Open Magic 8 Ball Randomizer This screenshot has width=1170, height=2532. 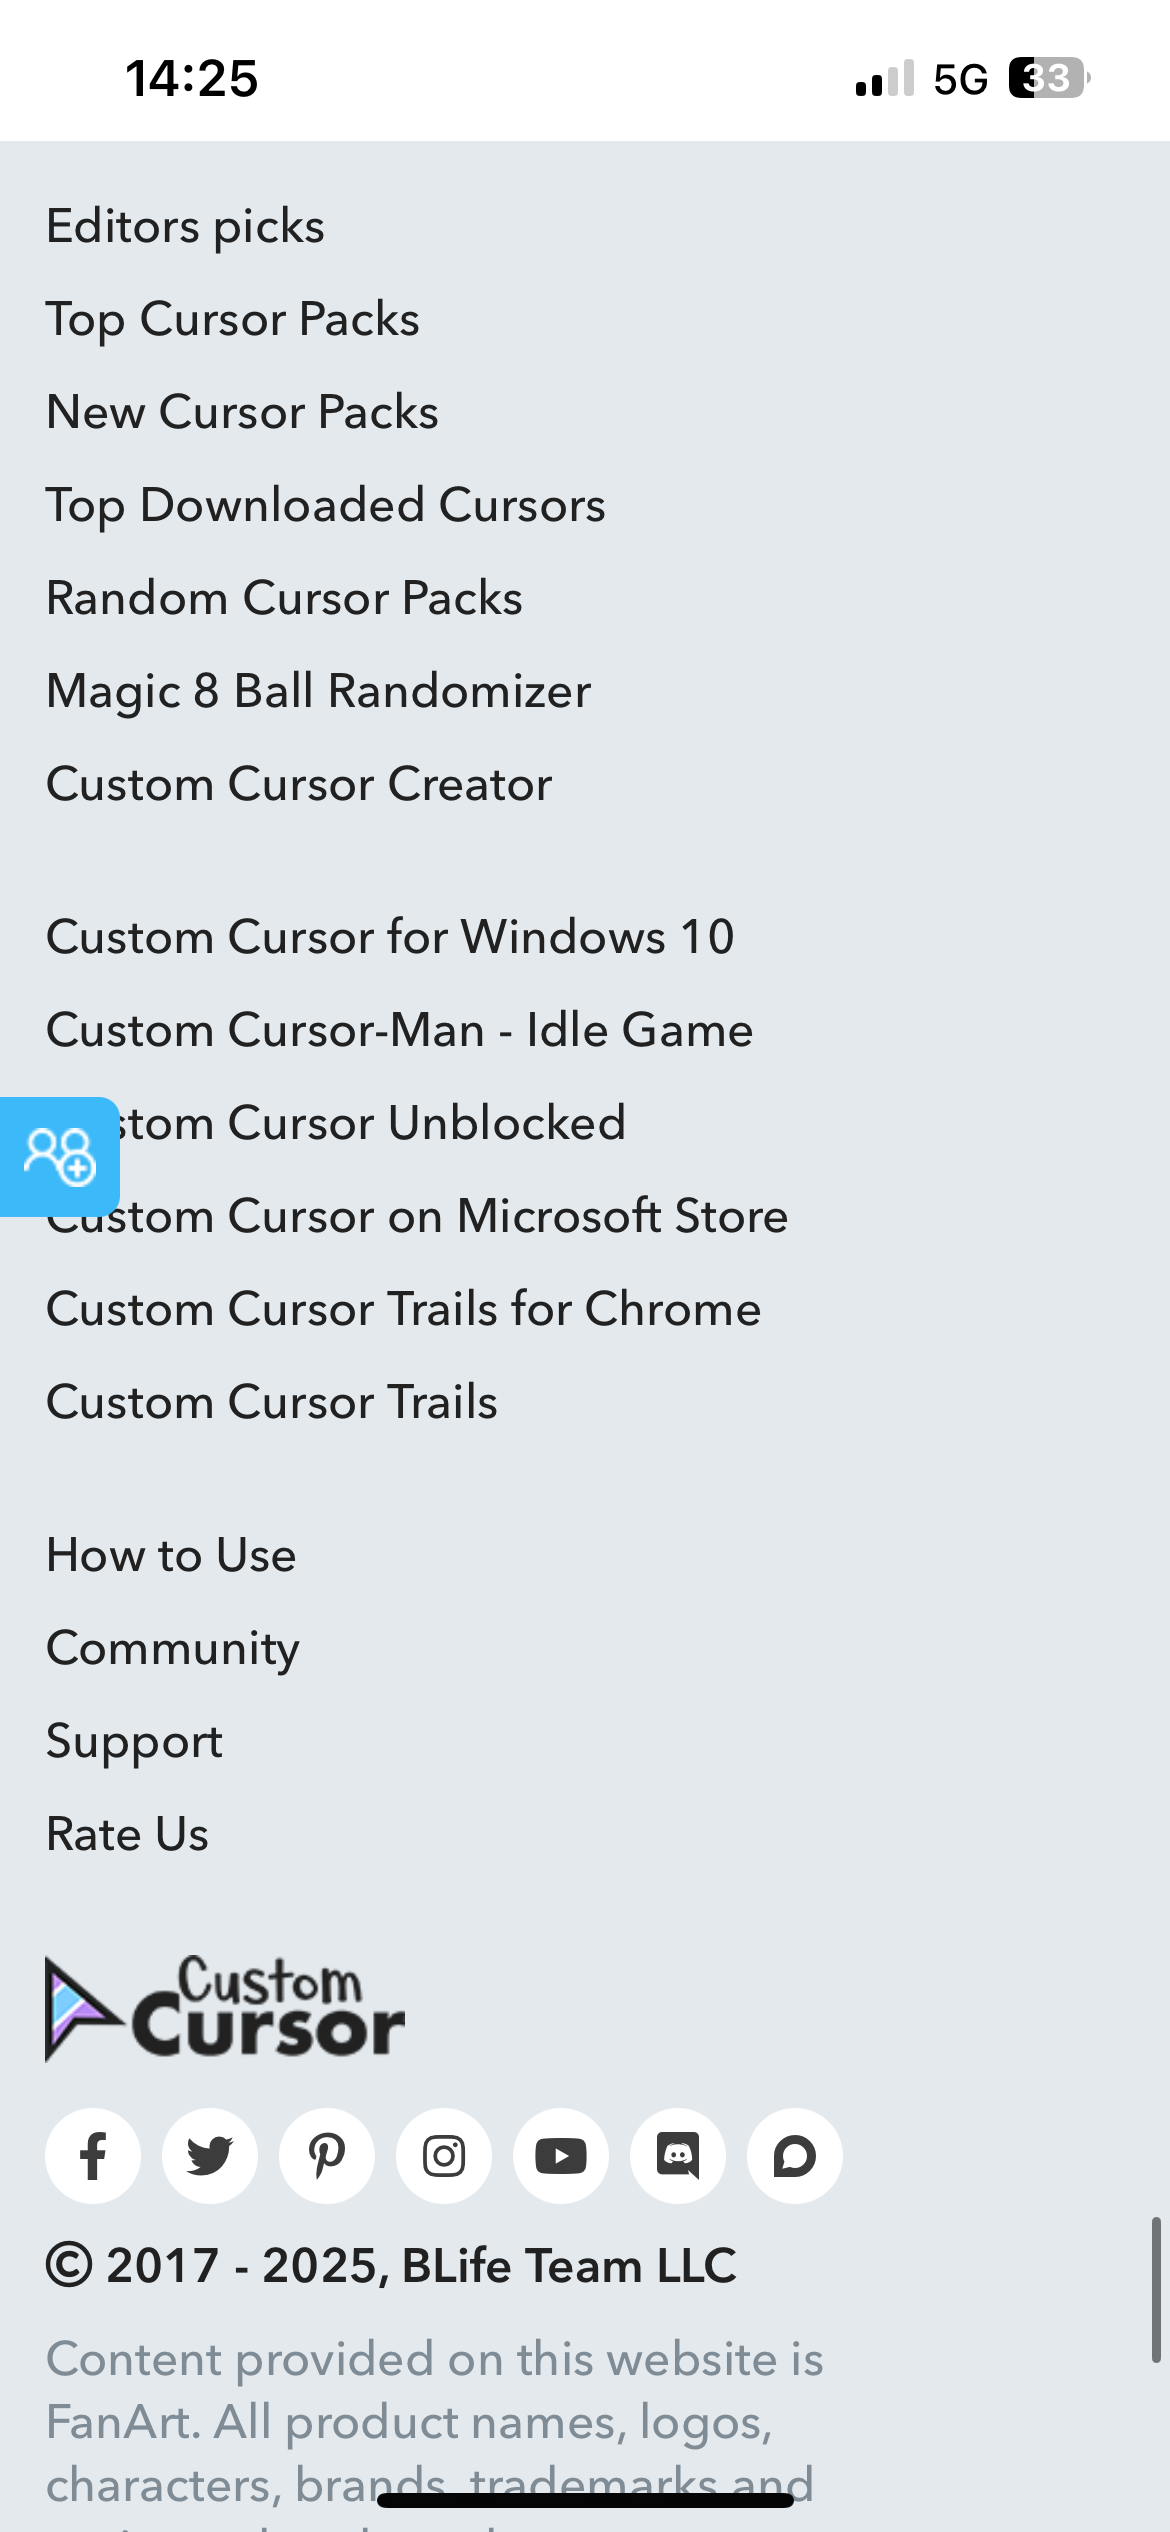[319, 691]
